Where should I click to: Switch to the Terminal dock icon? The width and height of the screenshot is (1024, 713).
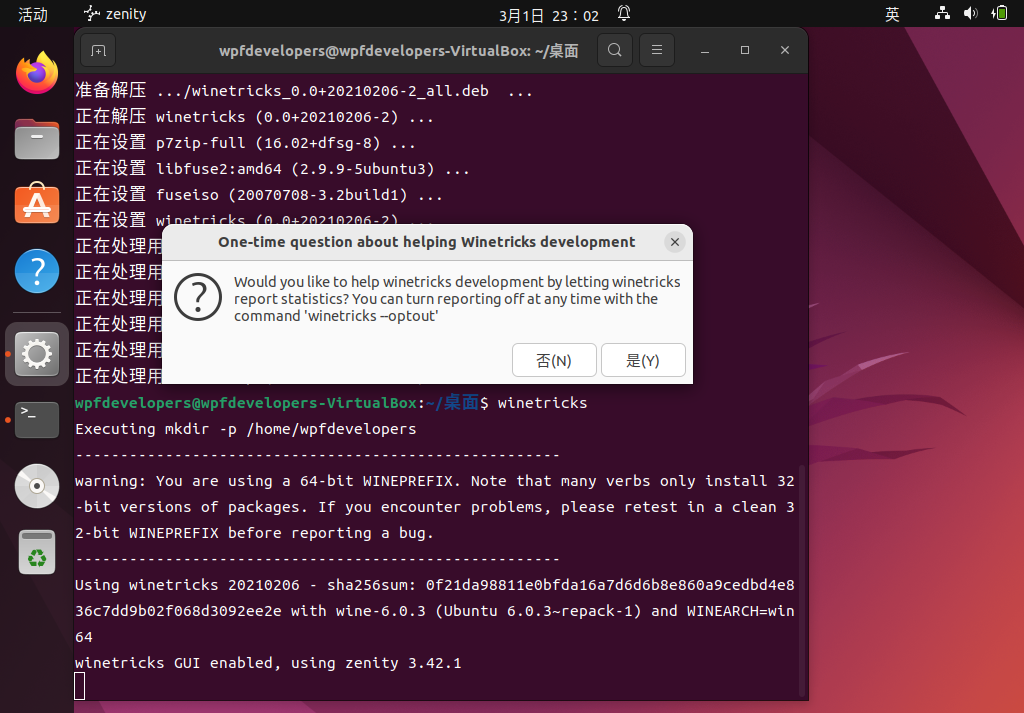pyautogui.click(x=37, y=420)
